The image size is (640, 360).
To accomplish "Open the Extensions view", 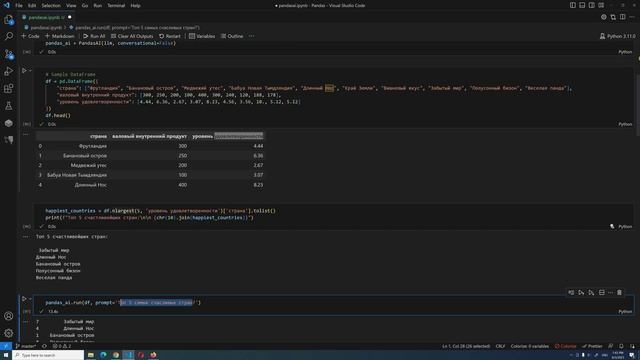I will click(9, 89).
